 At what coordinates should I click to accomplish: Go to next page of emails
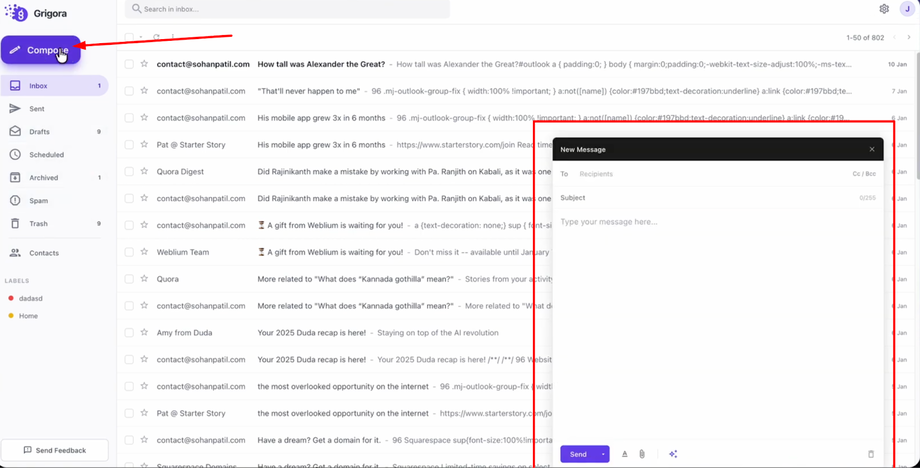[x=909, y=38]
